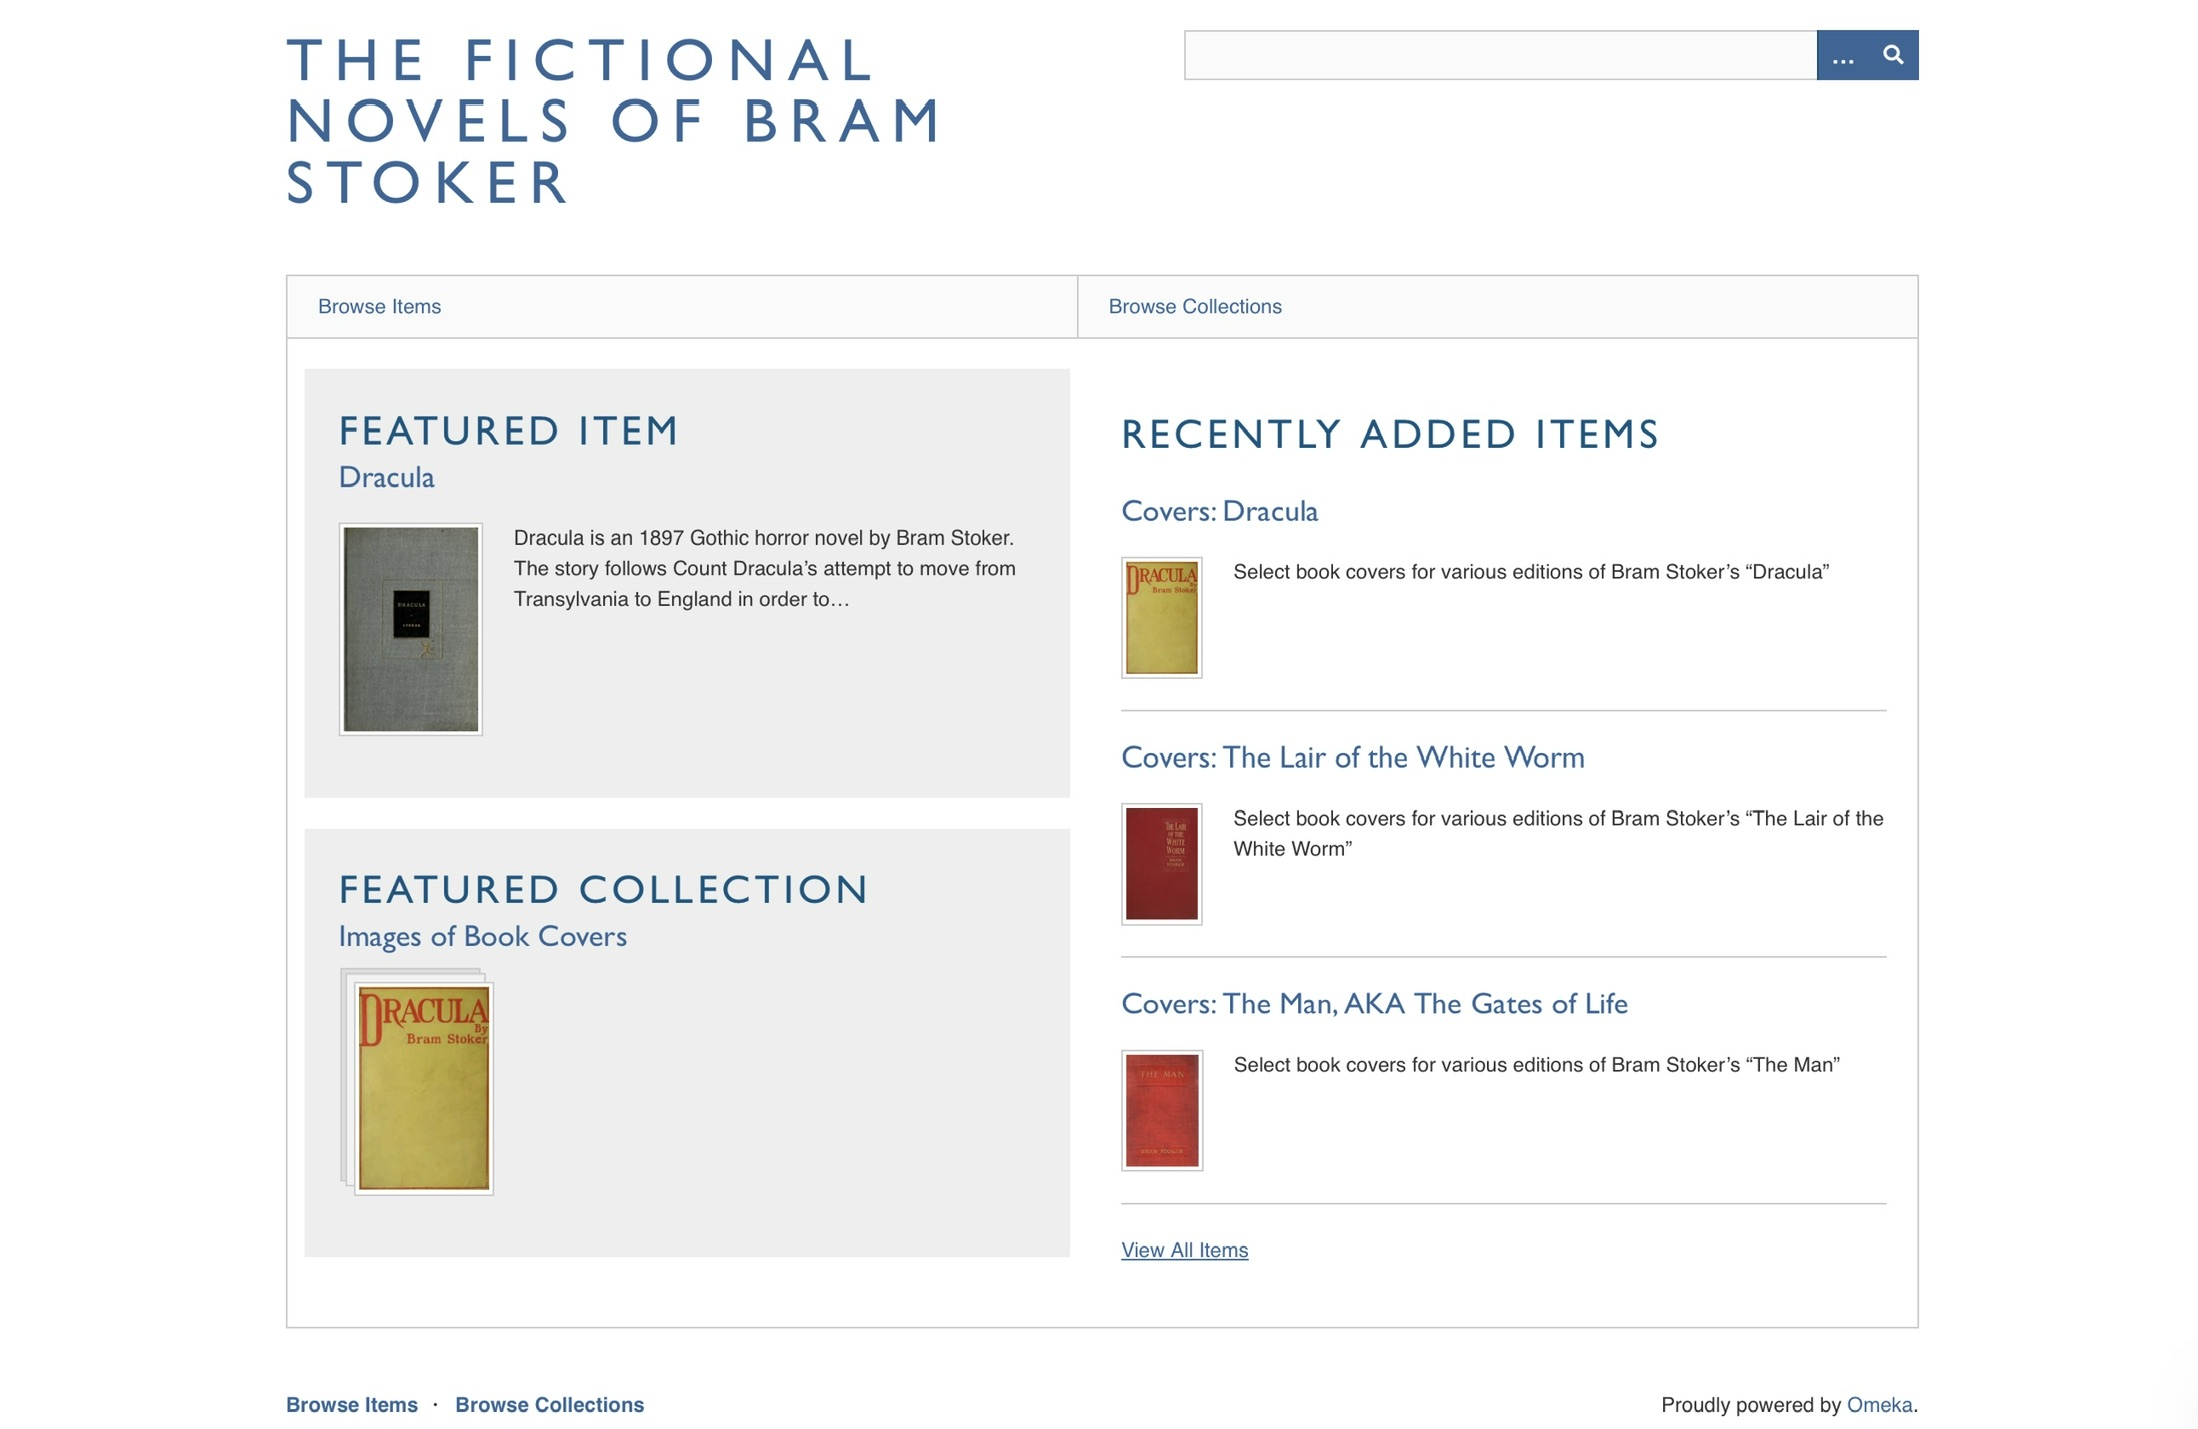The height and width of the screenshot is (1429, 2198).
Task: Visit the Omeka link in the footer
Action: click(x=1876, y=1404)
